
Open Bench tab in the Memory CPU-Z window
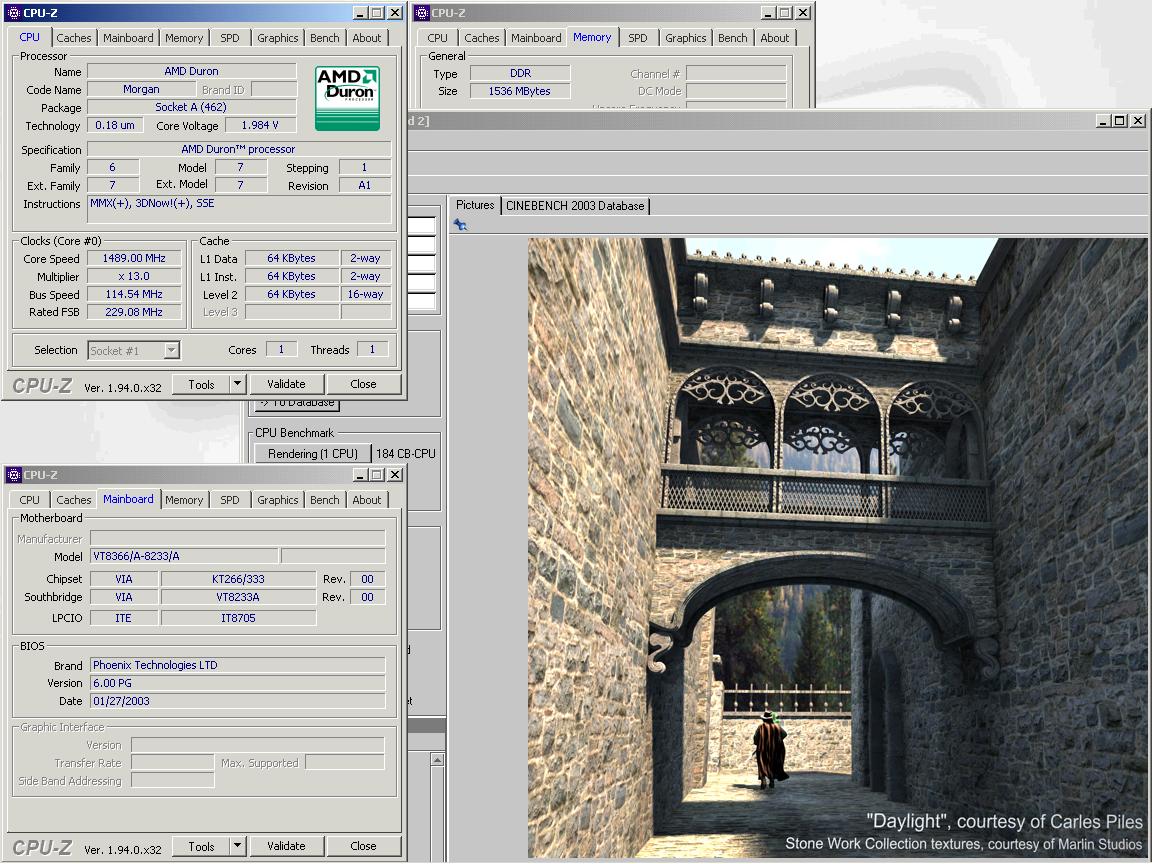click(732, 38)
